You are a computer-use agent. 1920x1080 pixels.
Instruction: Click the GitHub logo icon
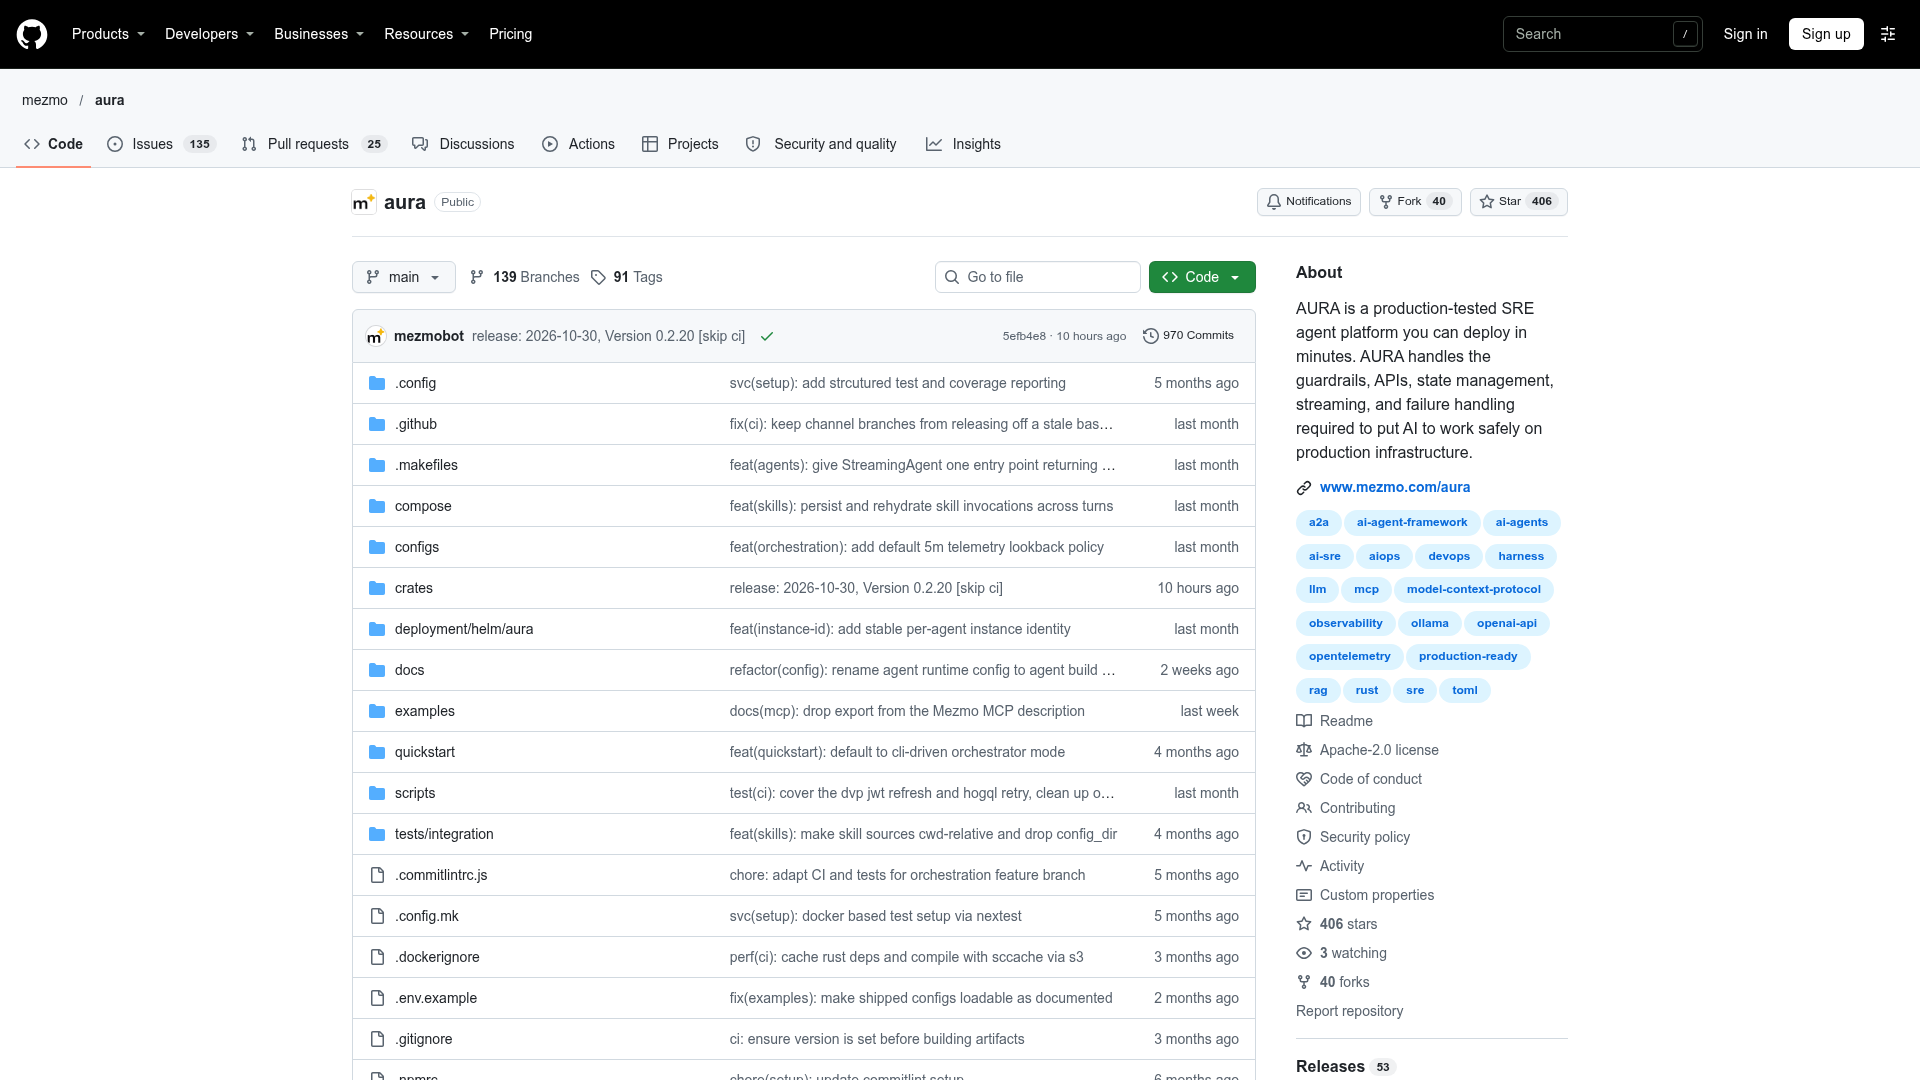[32, 34]
